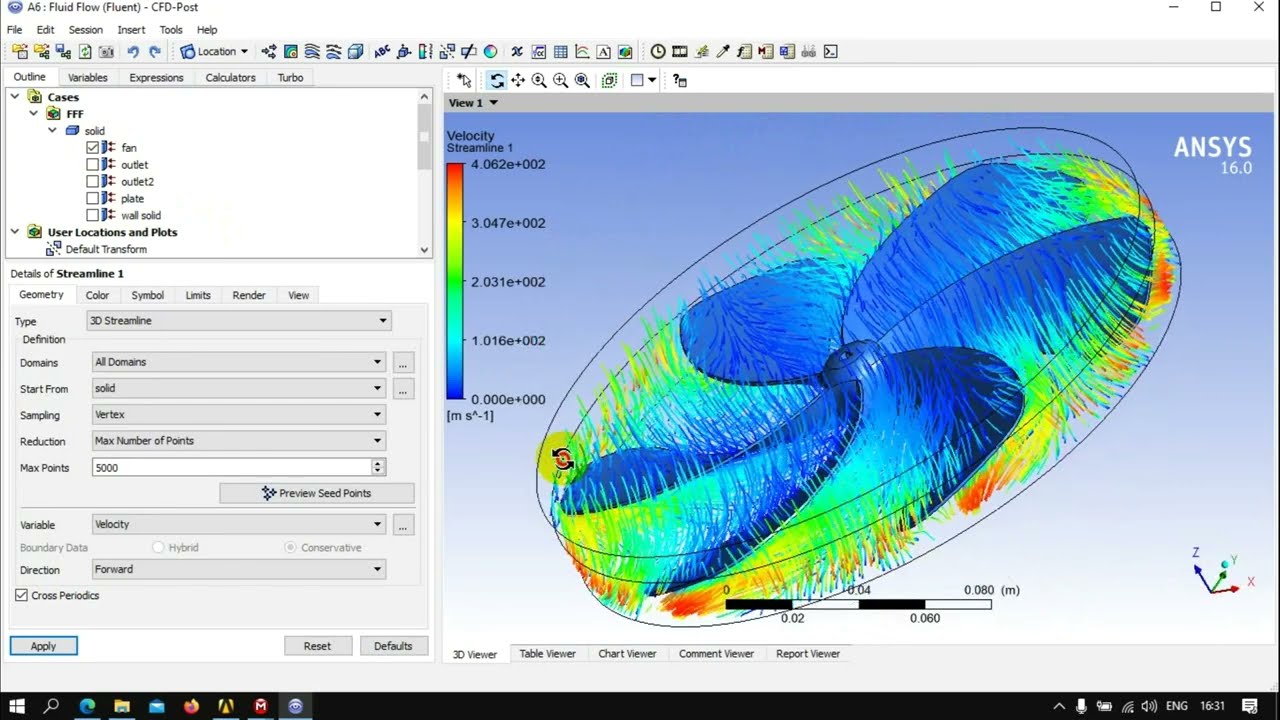This screenshot has width=1280, height=720.
Task: Open the Chart Viewer tab
Action: (x=627, y=654)
